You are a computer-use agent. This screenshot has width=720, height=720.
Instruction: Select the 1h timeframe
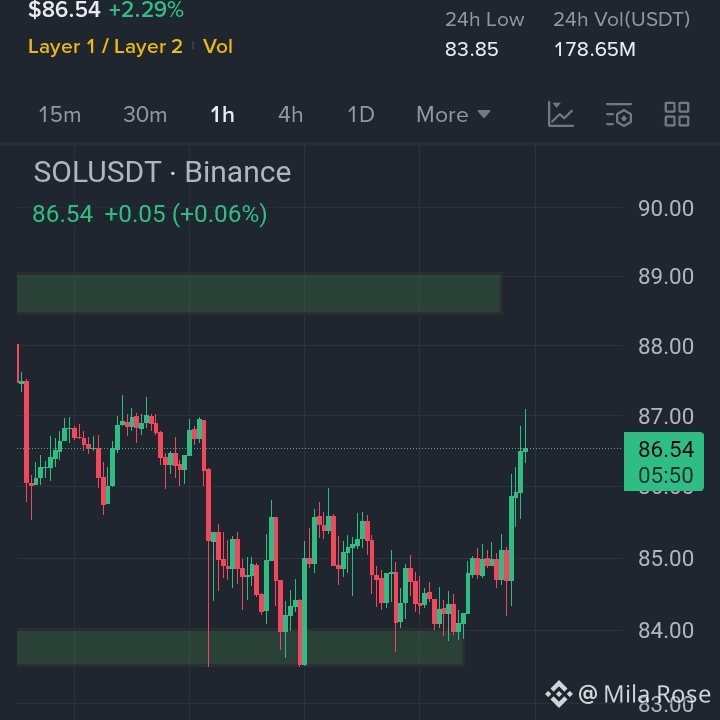(x=222, y=114)
